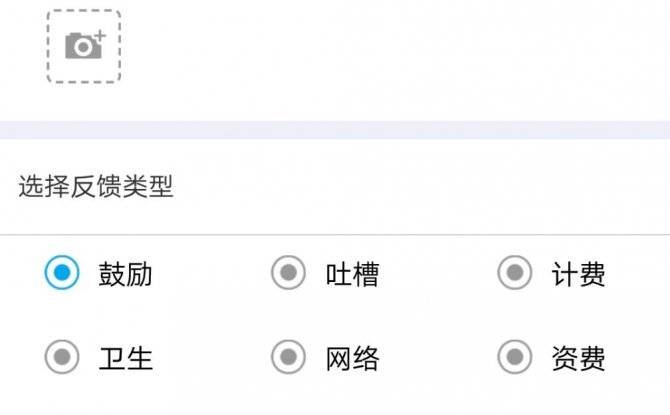Click the 网络 option label
The image size is (670, 415).
pyautogui.click(x=352, y=358)
